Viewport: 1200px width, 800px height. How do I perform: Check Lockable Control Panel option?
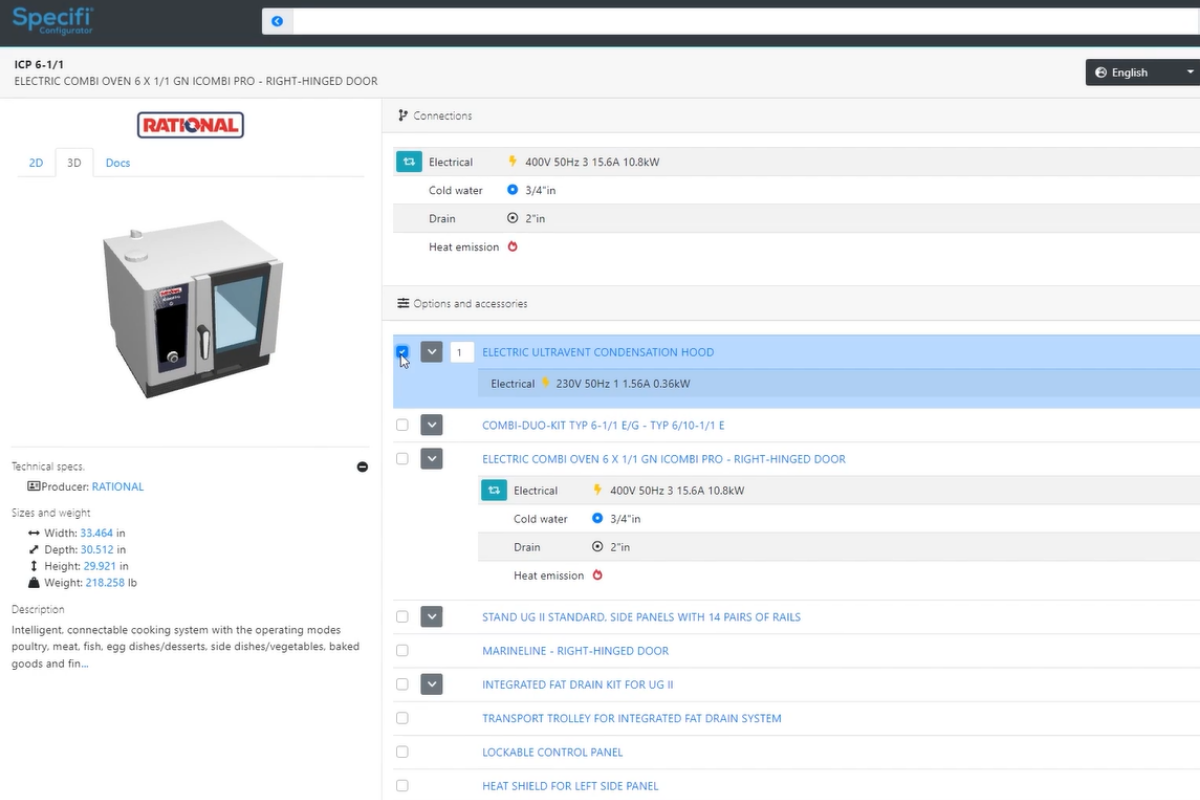click(x=402, y=752)
